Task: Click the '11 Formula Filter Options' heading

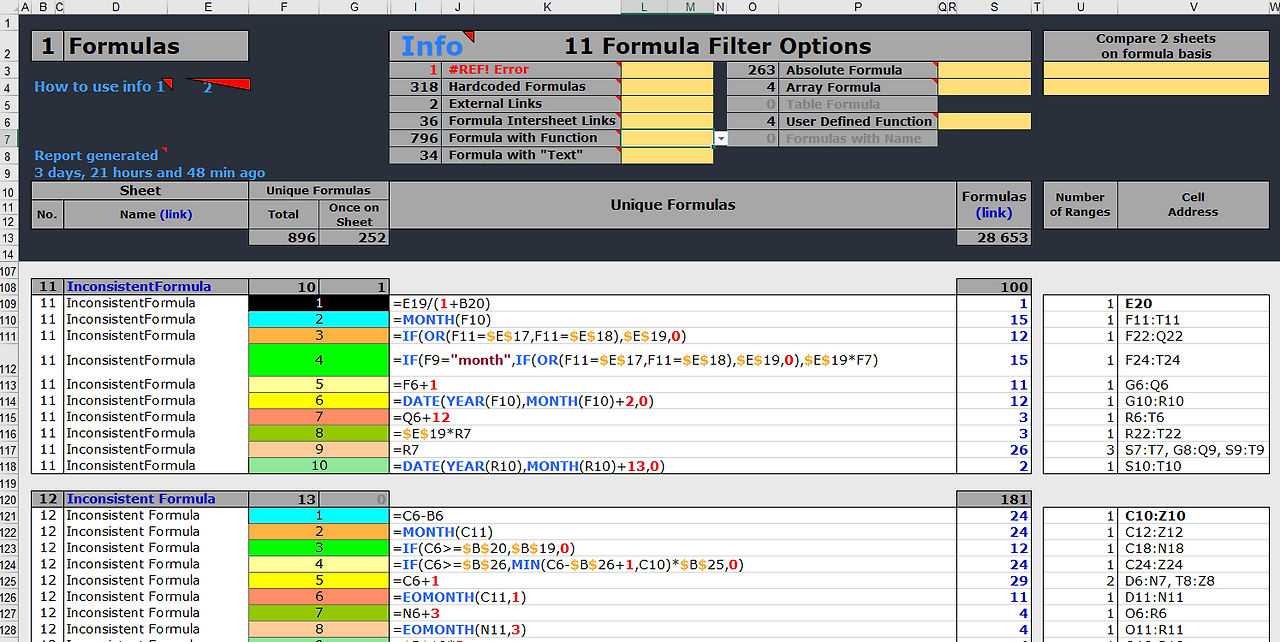Action: pyautogui.click(x=717, y=46)
